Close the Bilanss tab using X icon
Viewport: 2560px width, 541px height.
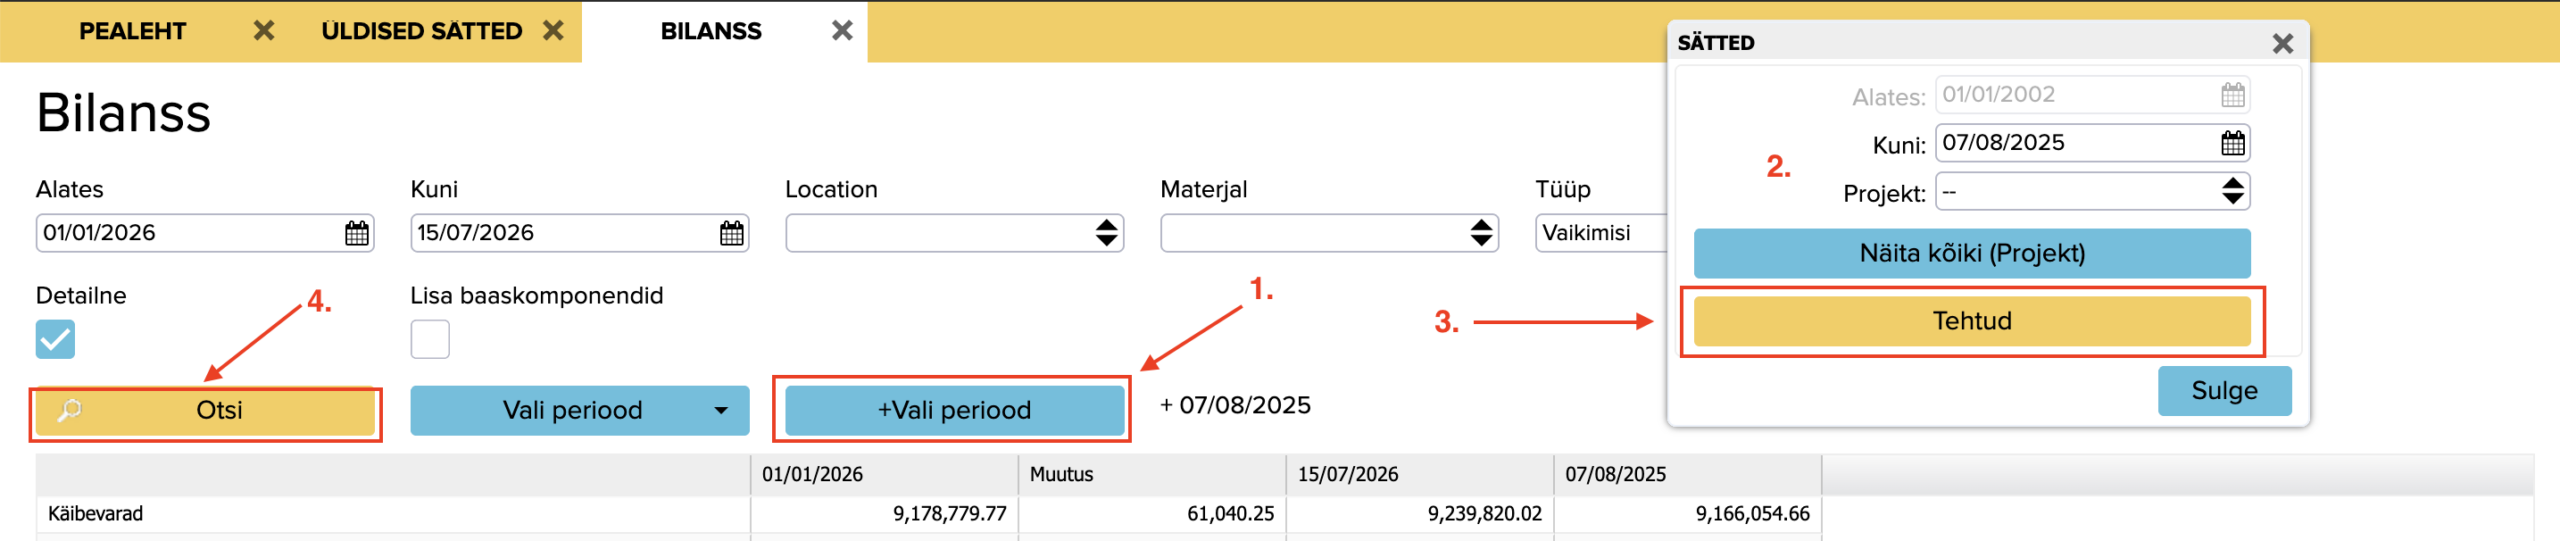[x=843, y=31]
